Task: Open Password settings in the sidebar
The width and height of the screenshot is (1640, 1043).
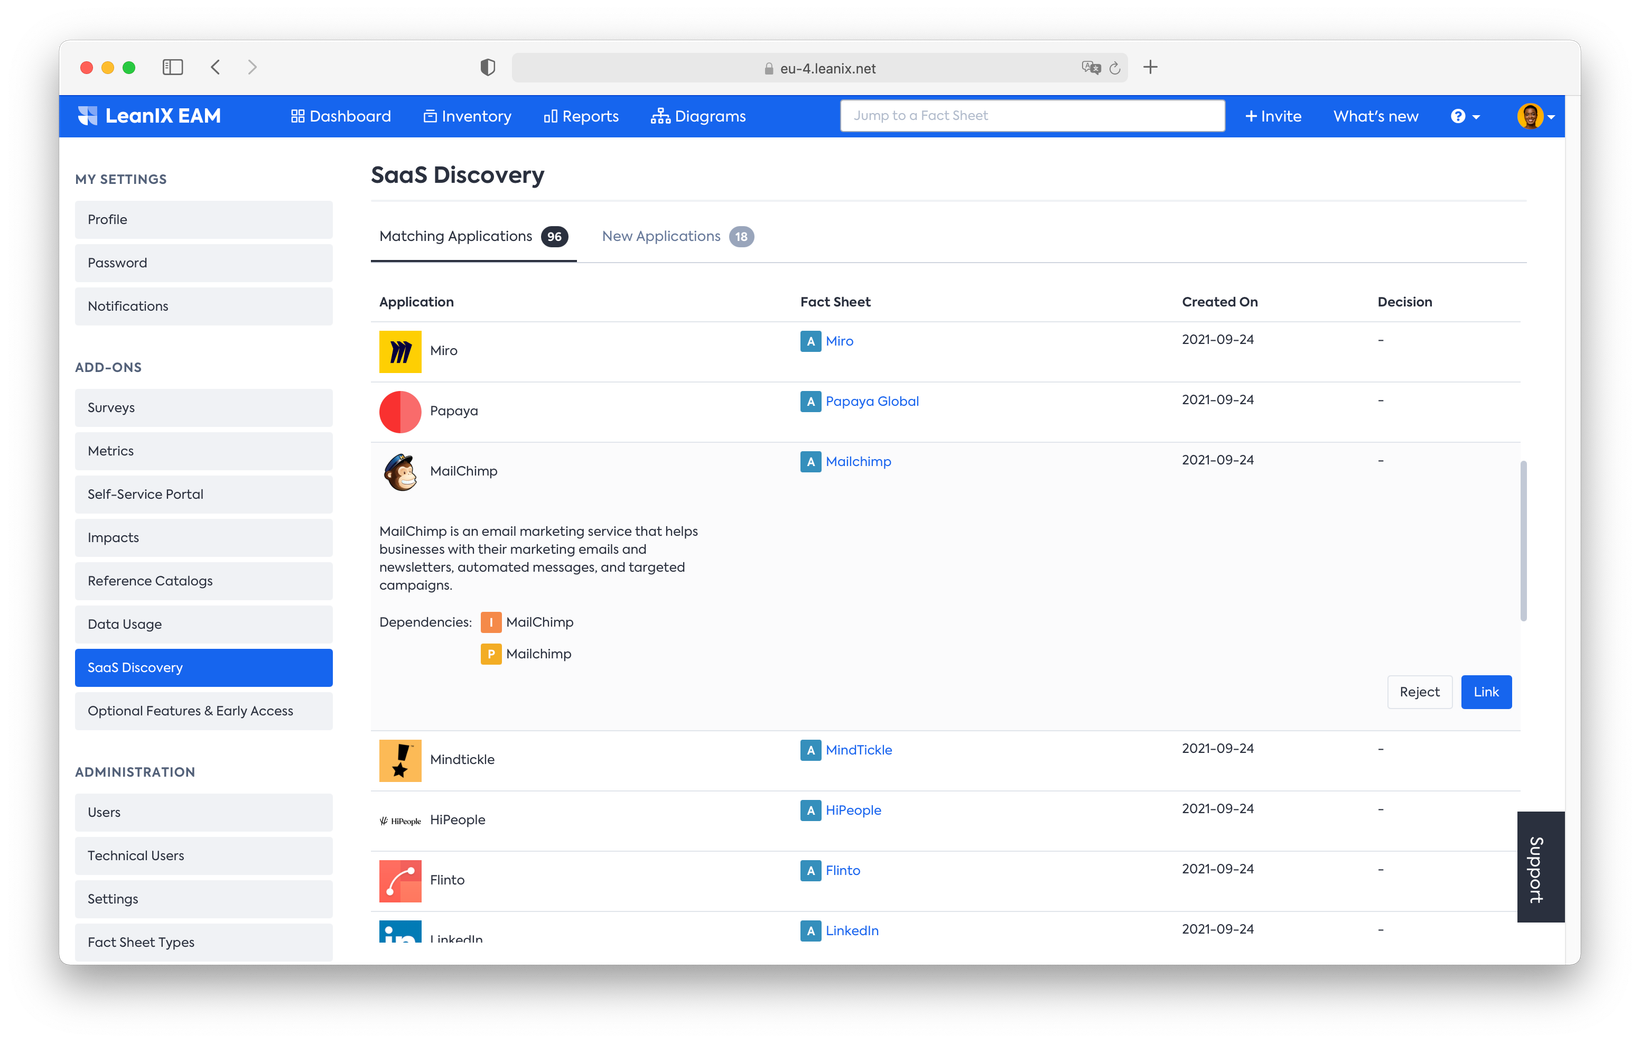Action: pyautogui.click(x=204, y=263)
